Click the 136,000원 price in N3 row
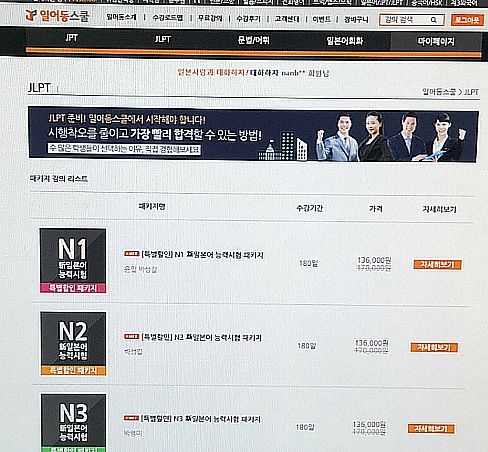Image resolution: width=488 pixels, height=452 pixels. tap(369, 424)
